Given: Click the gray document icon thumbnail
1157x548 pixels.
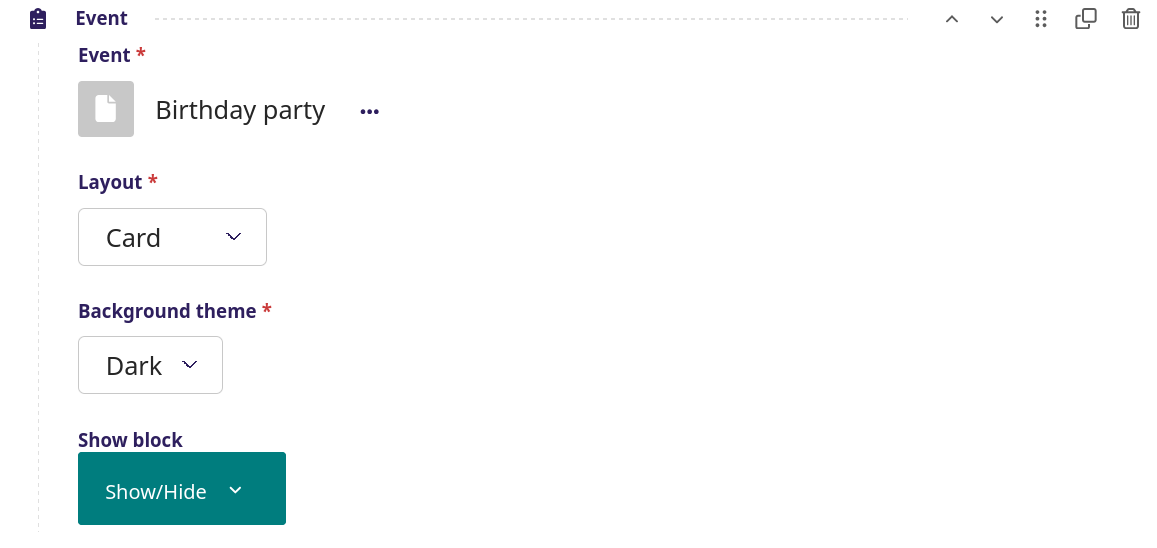Looking at the screenshot, I should click(x=106, y=109).
